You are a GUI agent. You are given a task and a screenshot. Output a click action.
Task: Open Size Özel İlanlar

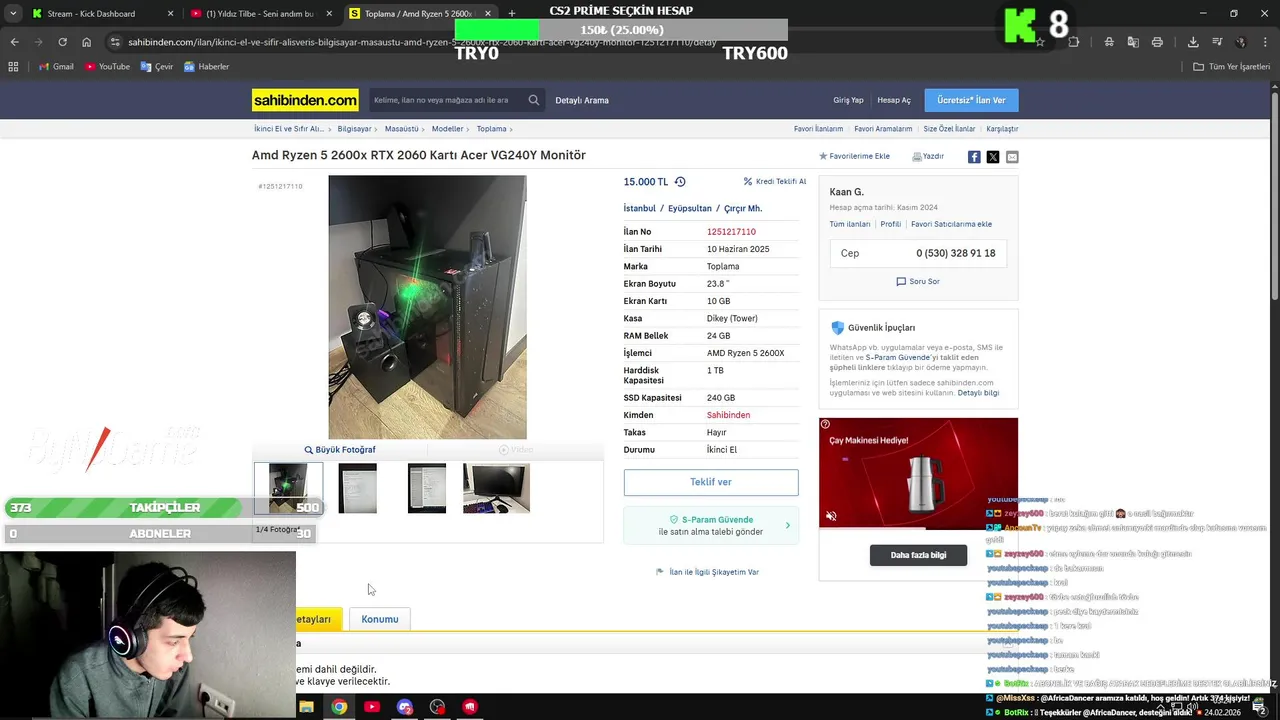click(x=949, y=129)
